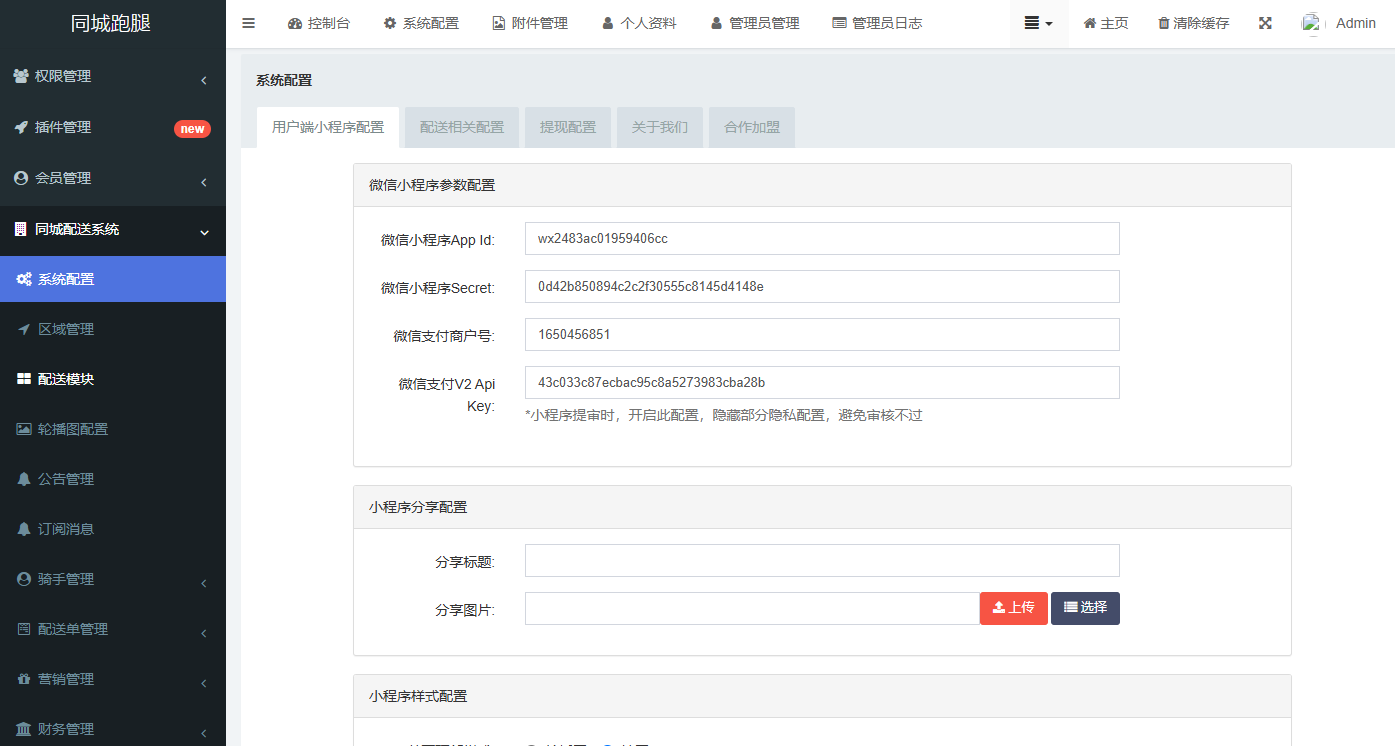This screenshot has width=1395, height=746.
Task: Open the 控制台 dashboard tab
Action: click(319, 23)
